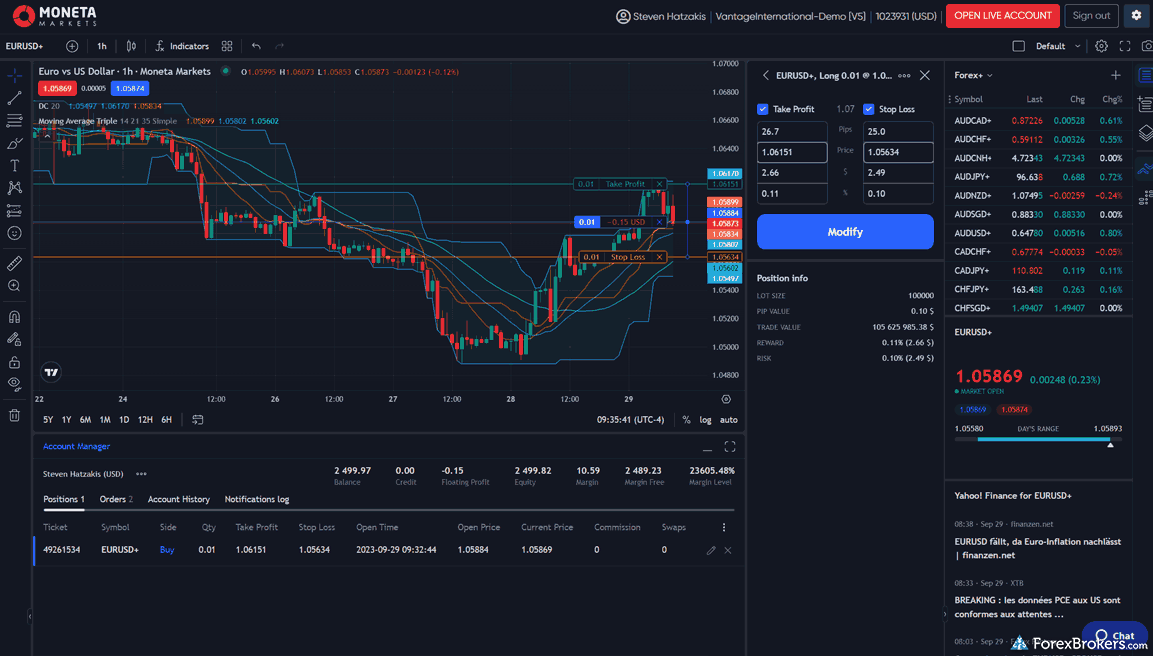Select the zoom in tool
The width and height of the screenshot is (1153, 656).
(x=14, y=286)
